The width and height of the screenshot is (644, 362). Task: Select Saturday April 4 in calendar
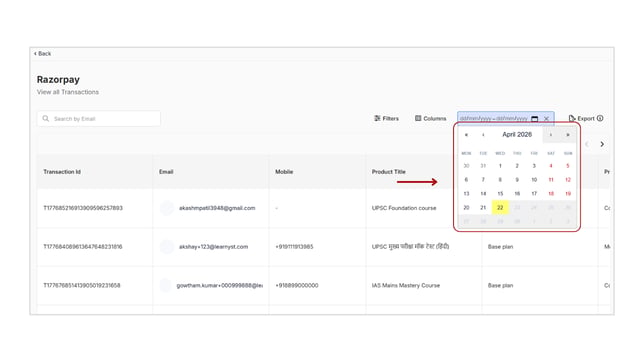click(551, 166)
